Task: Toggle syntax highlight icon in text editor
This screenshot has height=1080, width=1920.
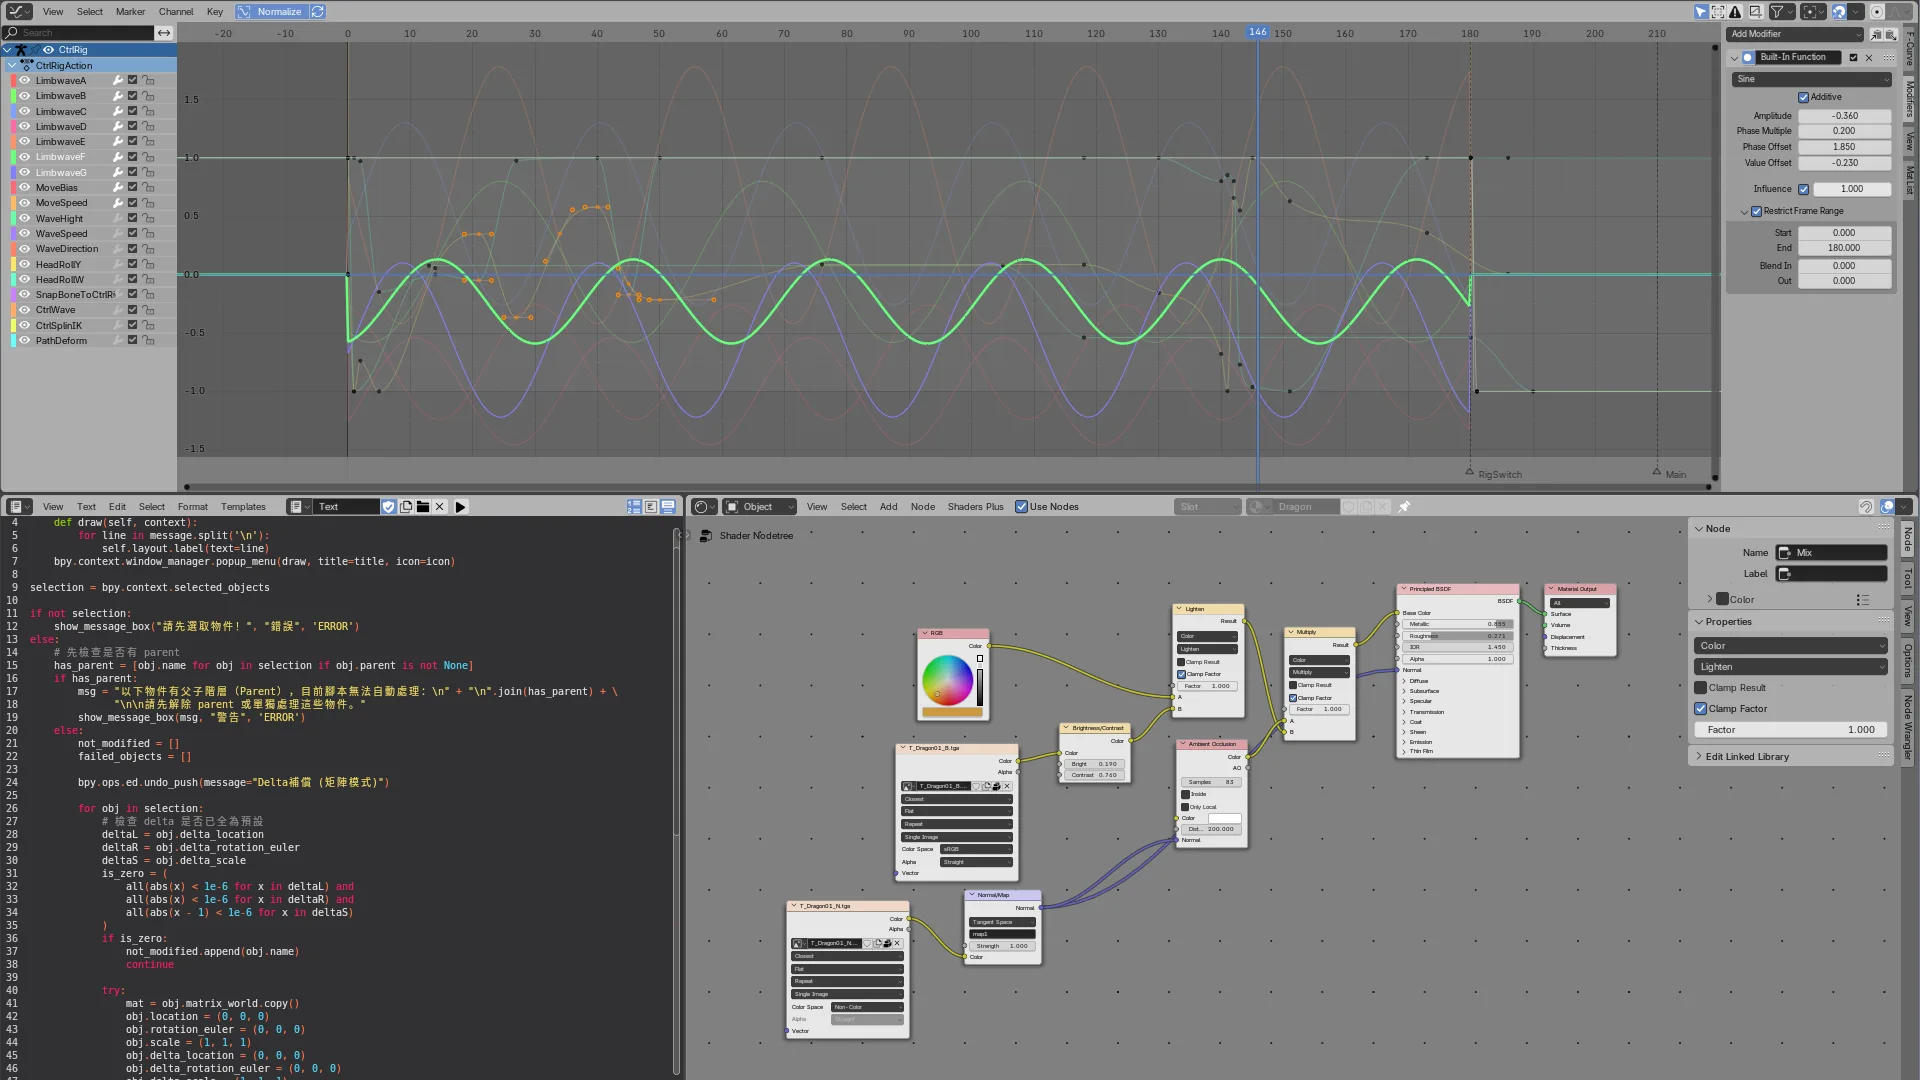Action: [668, 507]
